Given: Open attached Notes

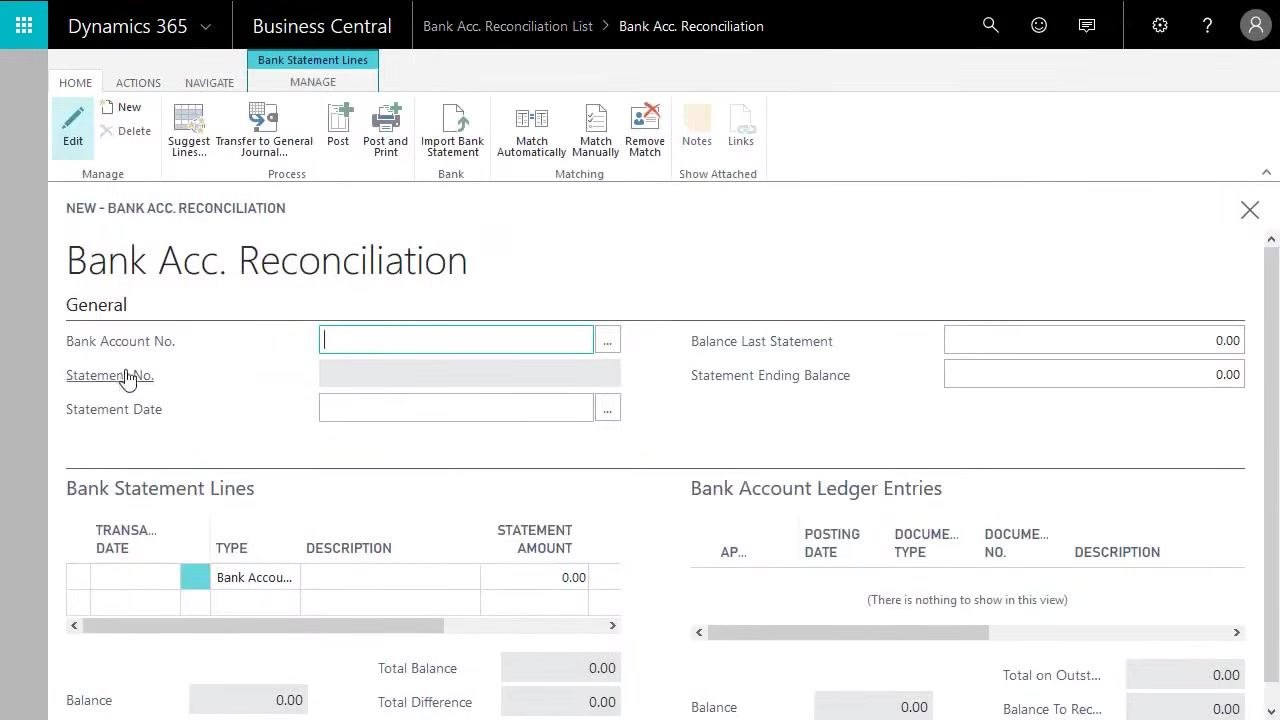Looking at the screenshot, I should coord(697,127).
